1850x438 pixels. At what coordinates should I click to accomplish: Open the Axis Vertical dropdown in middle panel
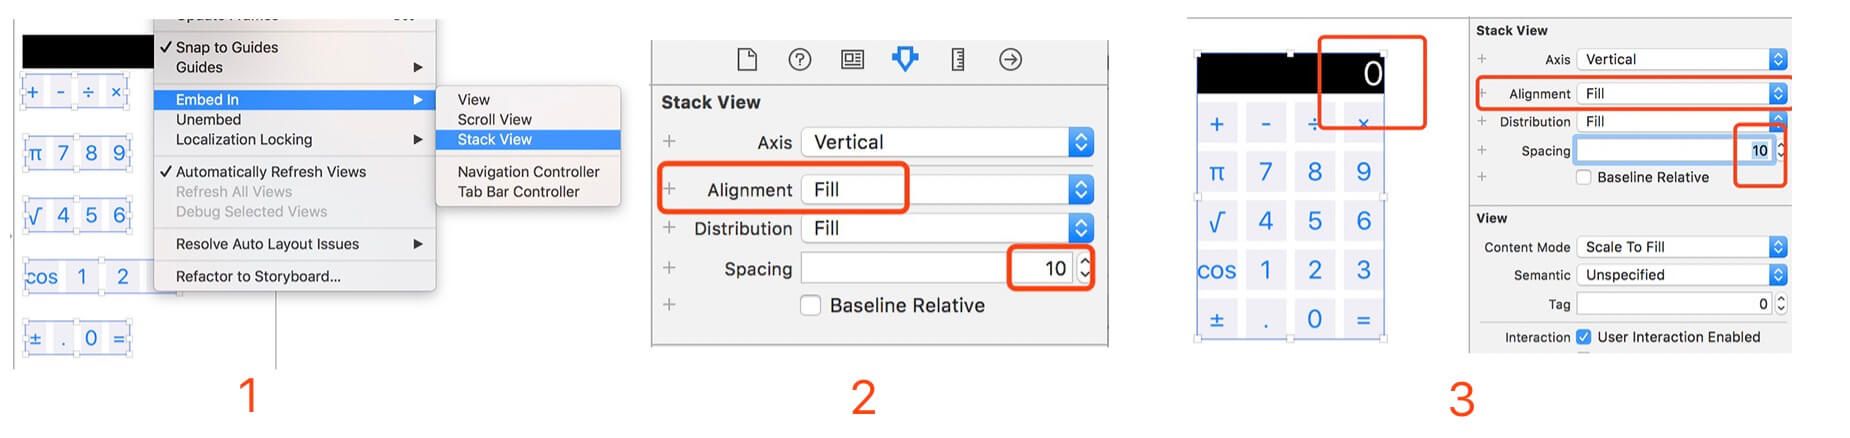point(947,142)
